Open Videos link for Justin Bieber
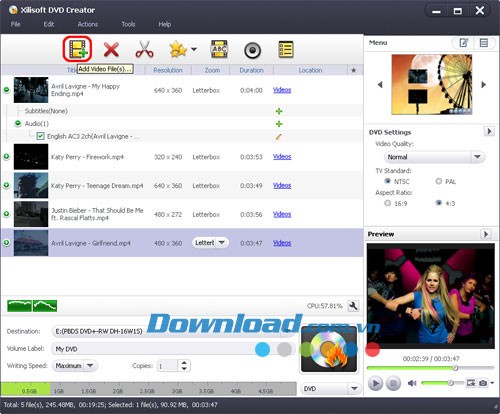 pyautogui.click(x=282, y=214)
